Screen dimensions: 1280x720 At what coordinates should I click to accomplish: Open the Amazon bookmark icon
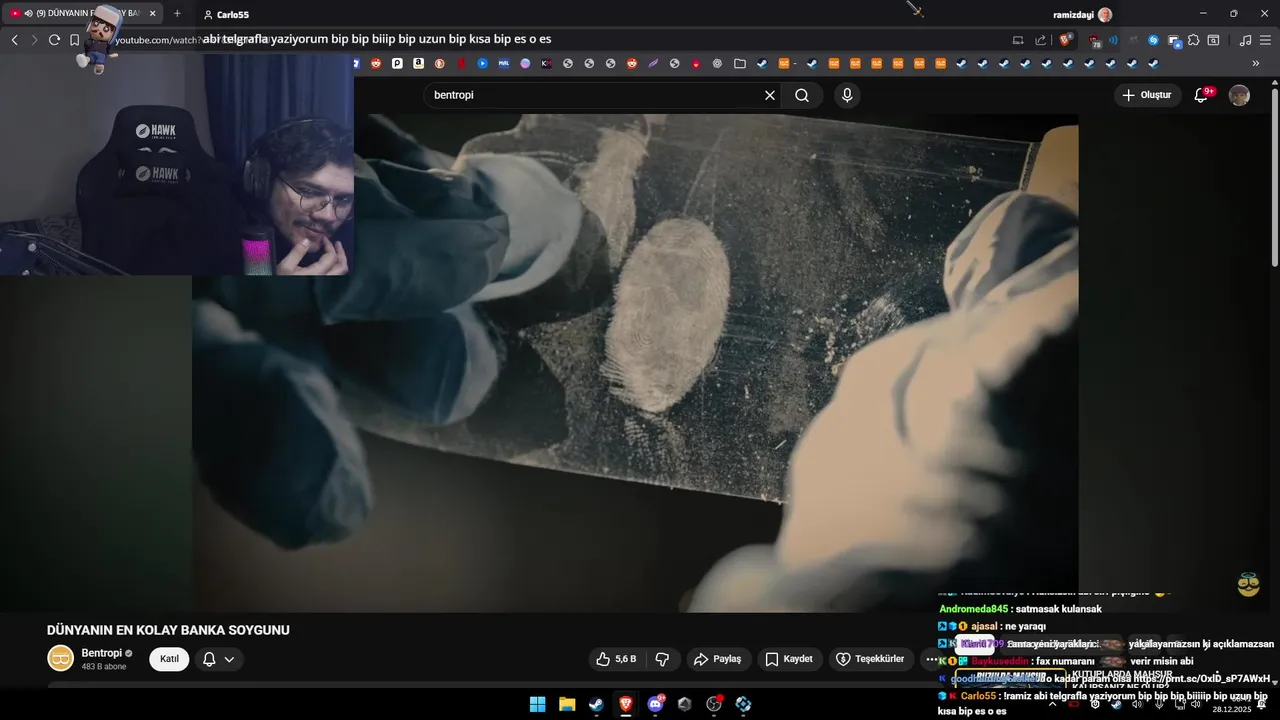point(418,63)
